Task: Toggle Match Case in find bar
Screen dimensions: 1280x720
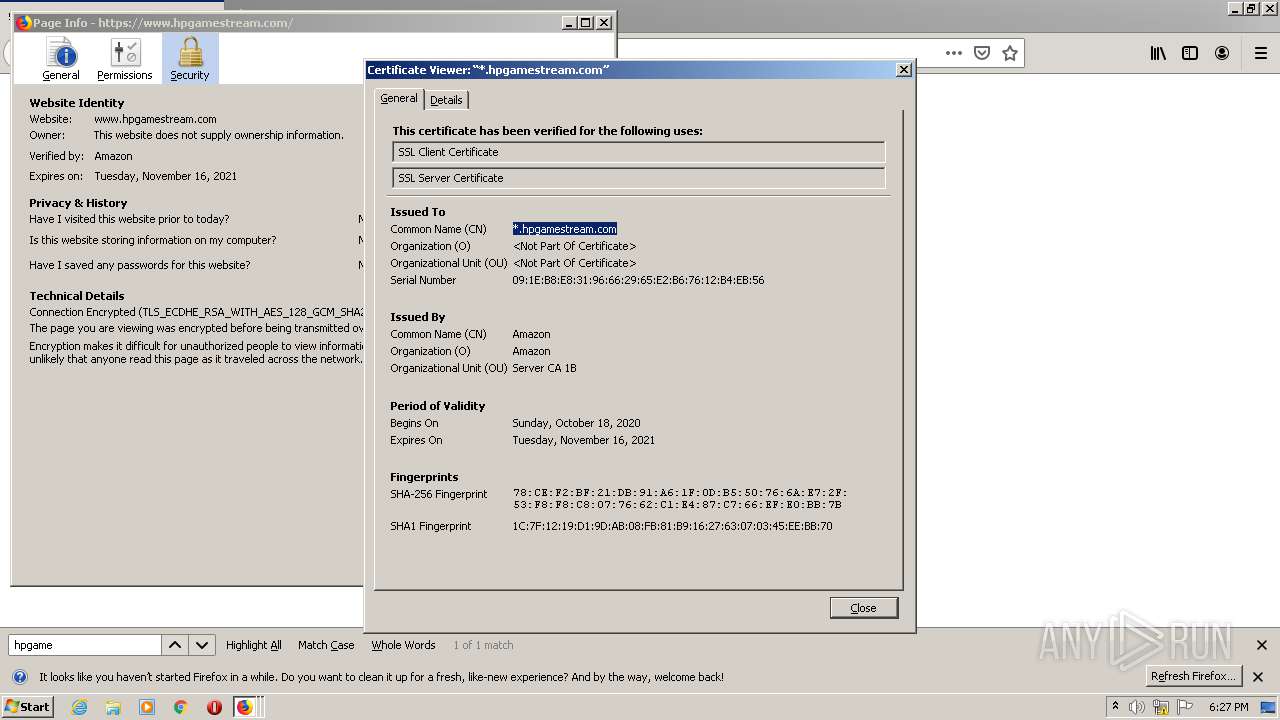Action: point(326,645)
